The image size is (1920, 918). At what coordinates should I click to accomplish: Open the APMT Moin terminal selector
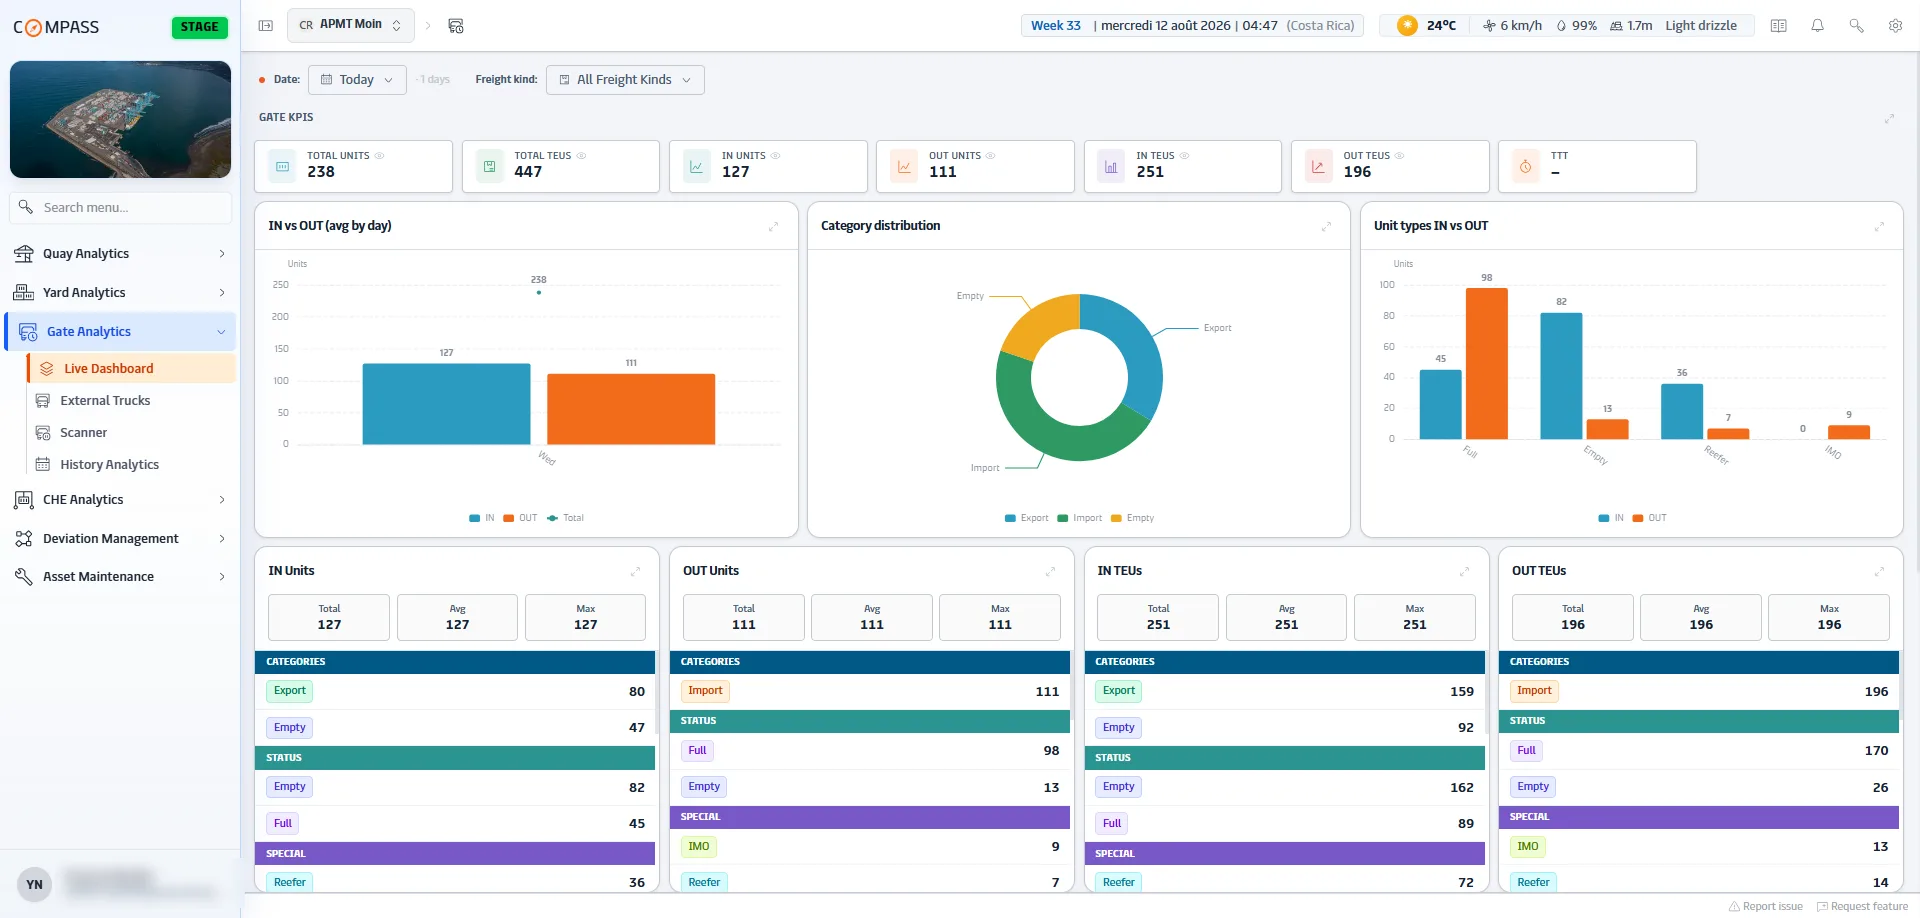(350, 25)
